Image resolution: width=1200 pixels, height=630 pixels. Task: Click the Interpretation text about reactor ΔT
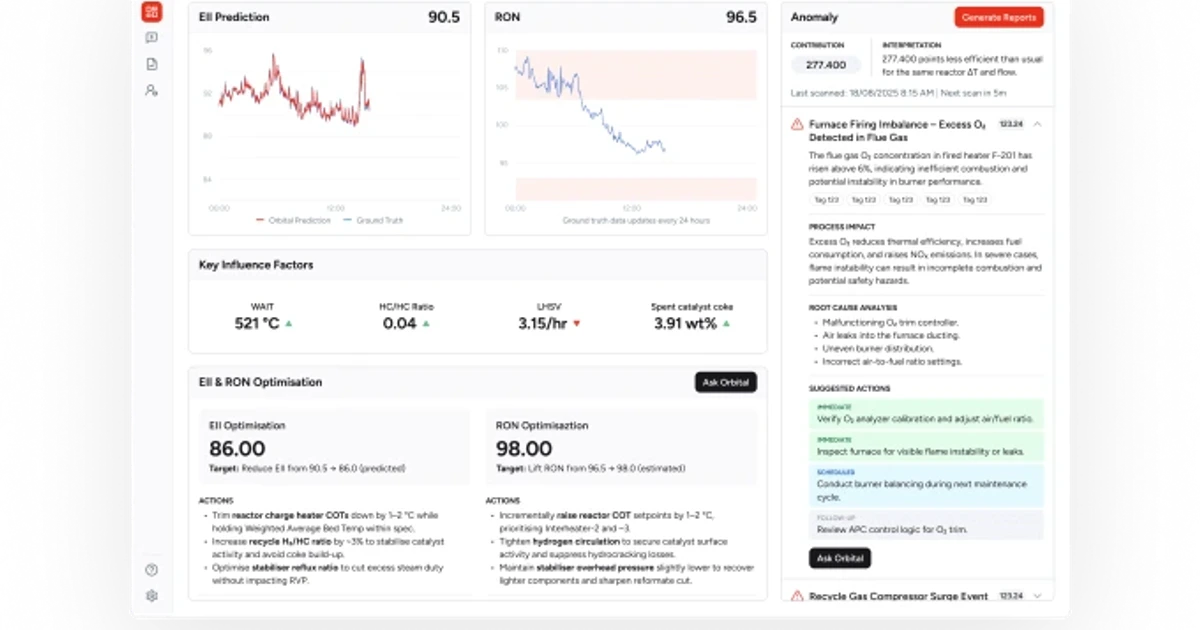click(x=962, y=65)
